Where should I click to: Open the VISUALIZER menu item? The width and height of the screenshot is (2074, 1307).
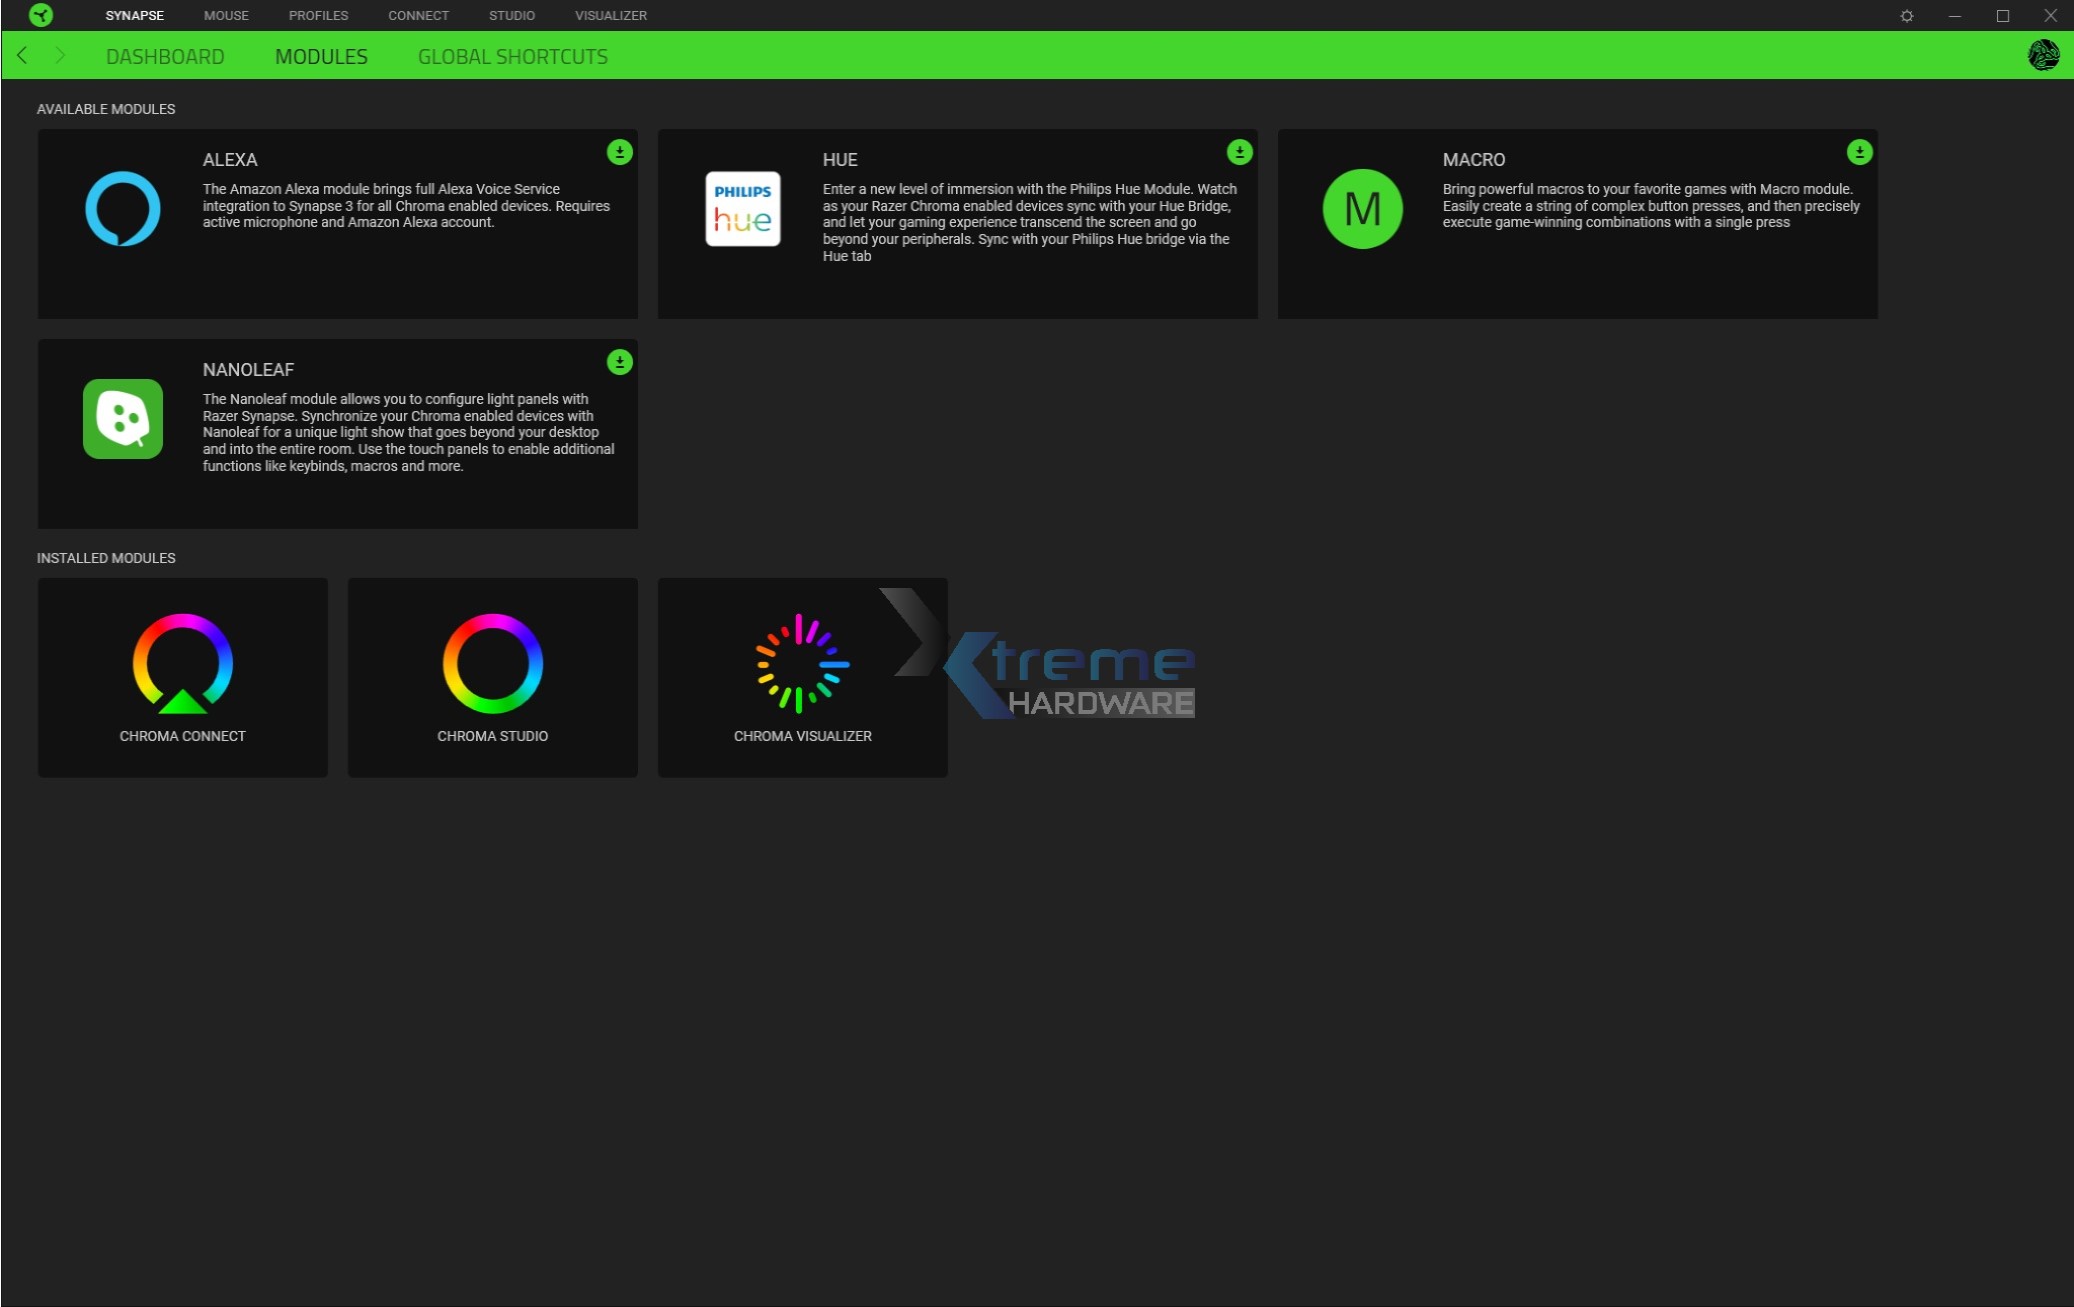pos(608,15)
